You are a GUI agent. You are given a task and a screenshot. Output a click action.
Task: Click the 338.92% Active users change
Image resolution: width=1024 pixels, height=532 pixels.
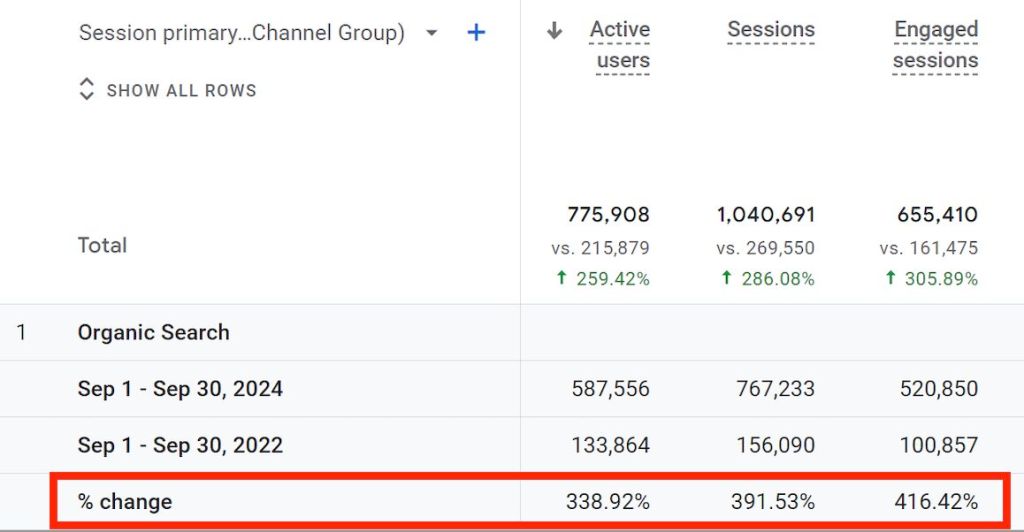click(608, 501)
